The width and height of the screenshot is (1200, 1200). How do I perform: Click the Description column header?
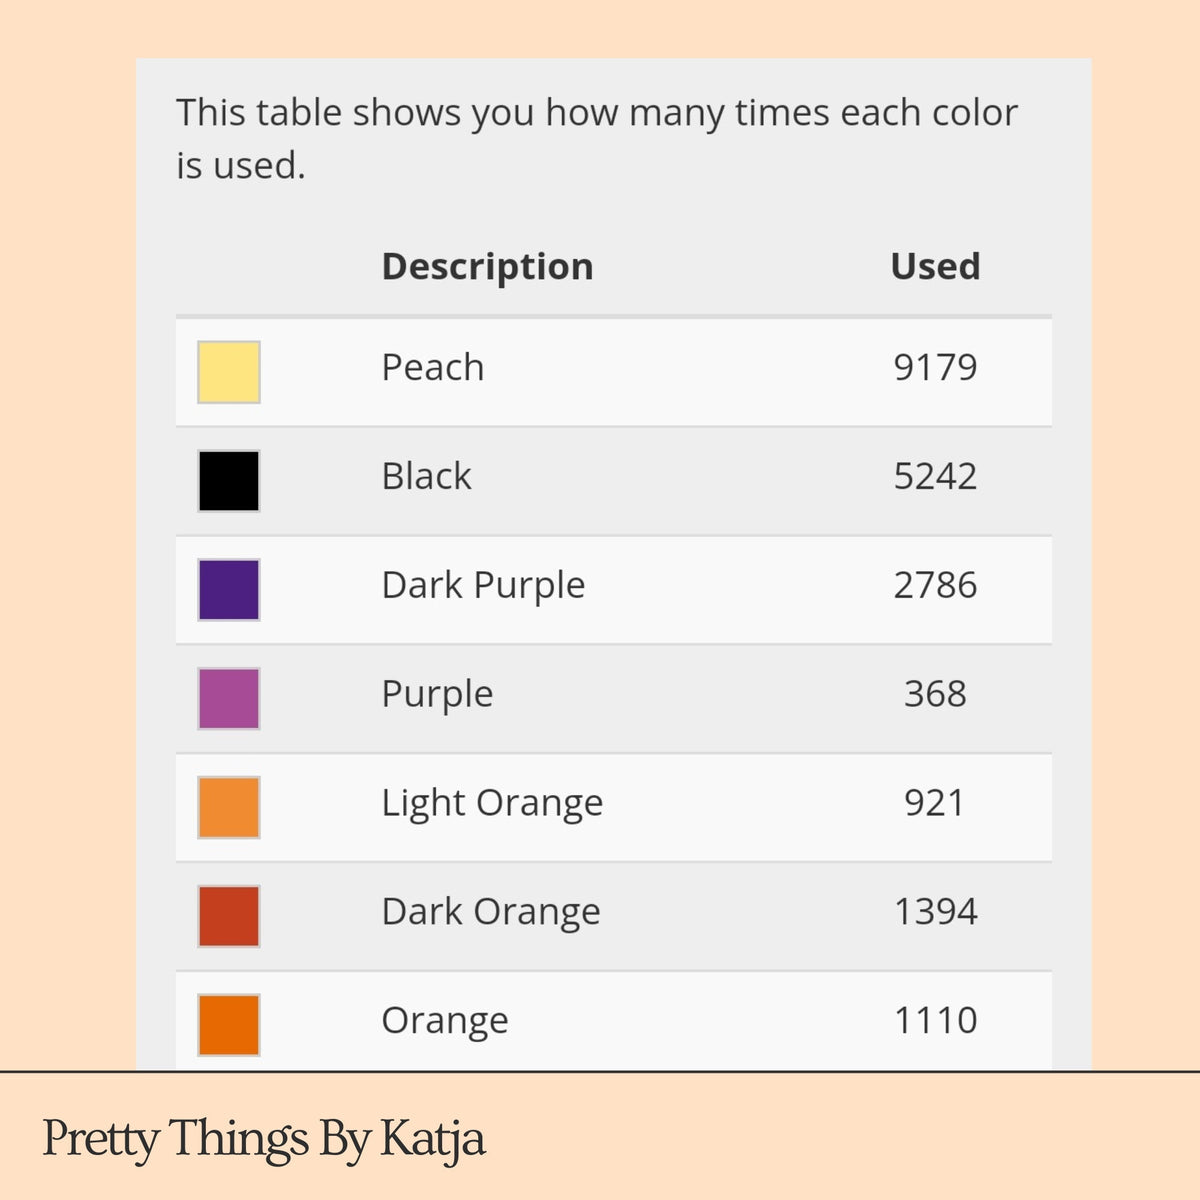488,267
